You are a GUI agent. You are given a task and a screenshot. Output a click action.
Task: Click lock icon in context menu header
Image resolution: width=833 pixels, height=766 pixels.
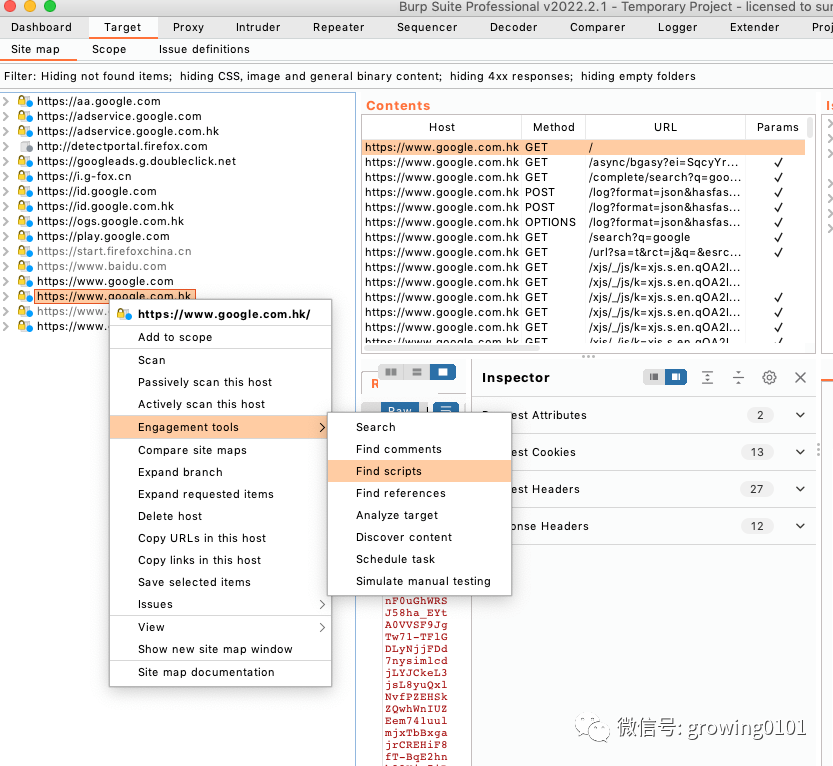click(x=124, y=314)
